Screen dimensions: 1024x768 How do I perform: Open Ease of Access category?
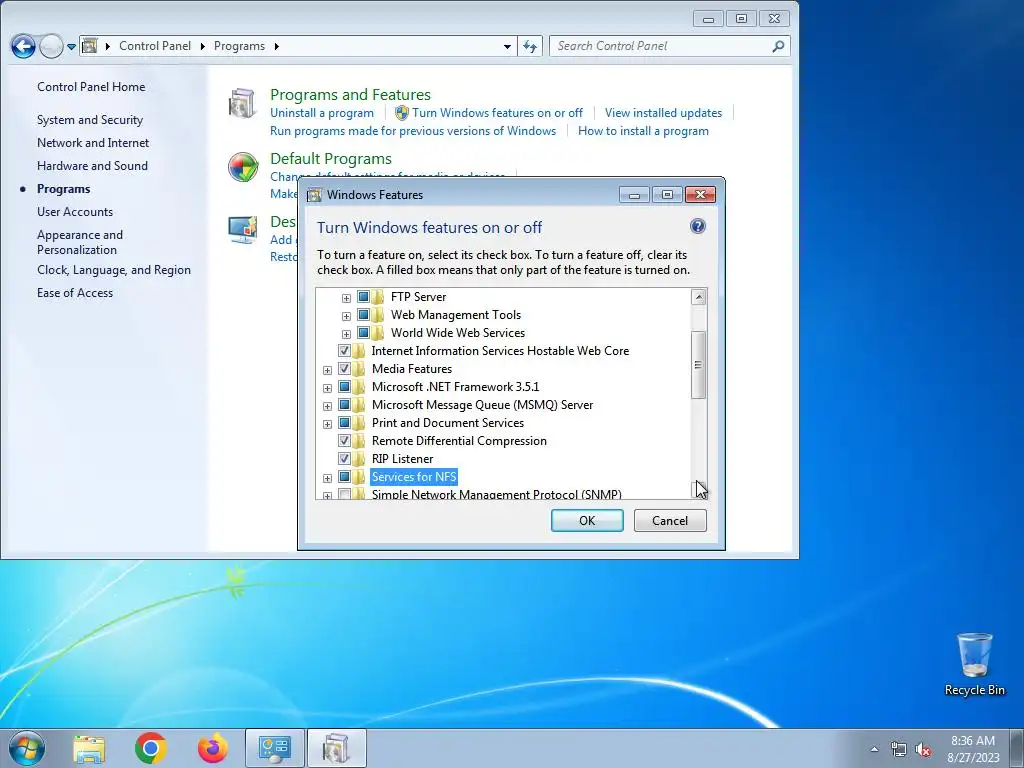point(75,293)
